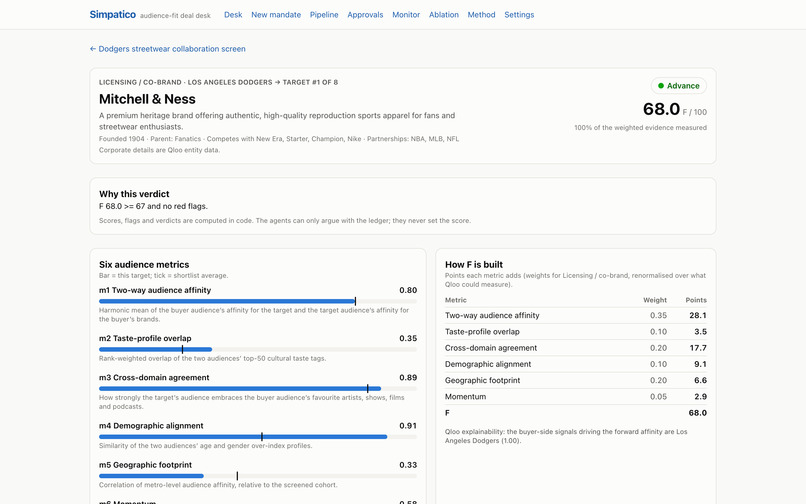806x504 pixels.
Task: Select the How F is built heading
Action: coord(473,264)
